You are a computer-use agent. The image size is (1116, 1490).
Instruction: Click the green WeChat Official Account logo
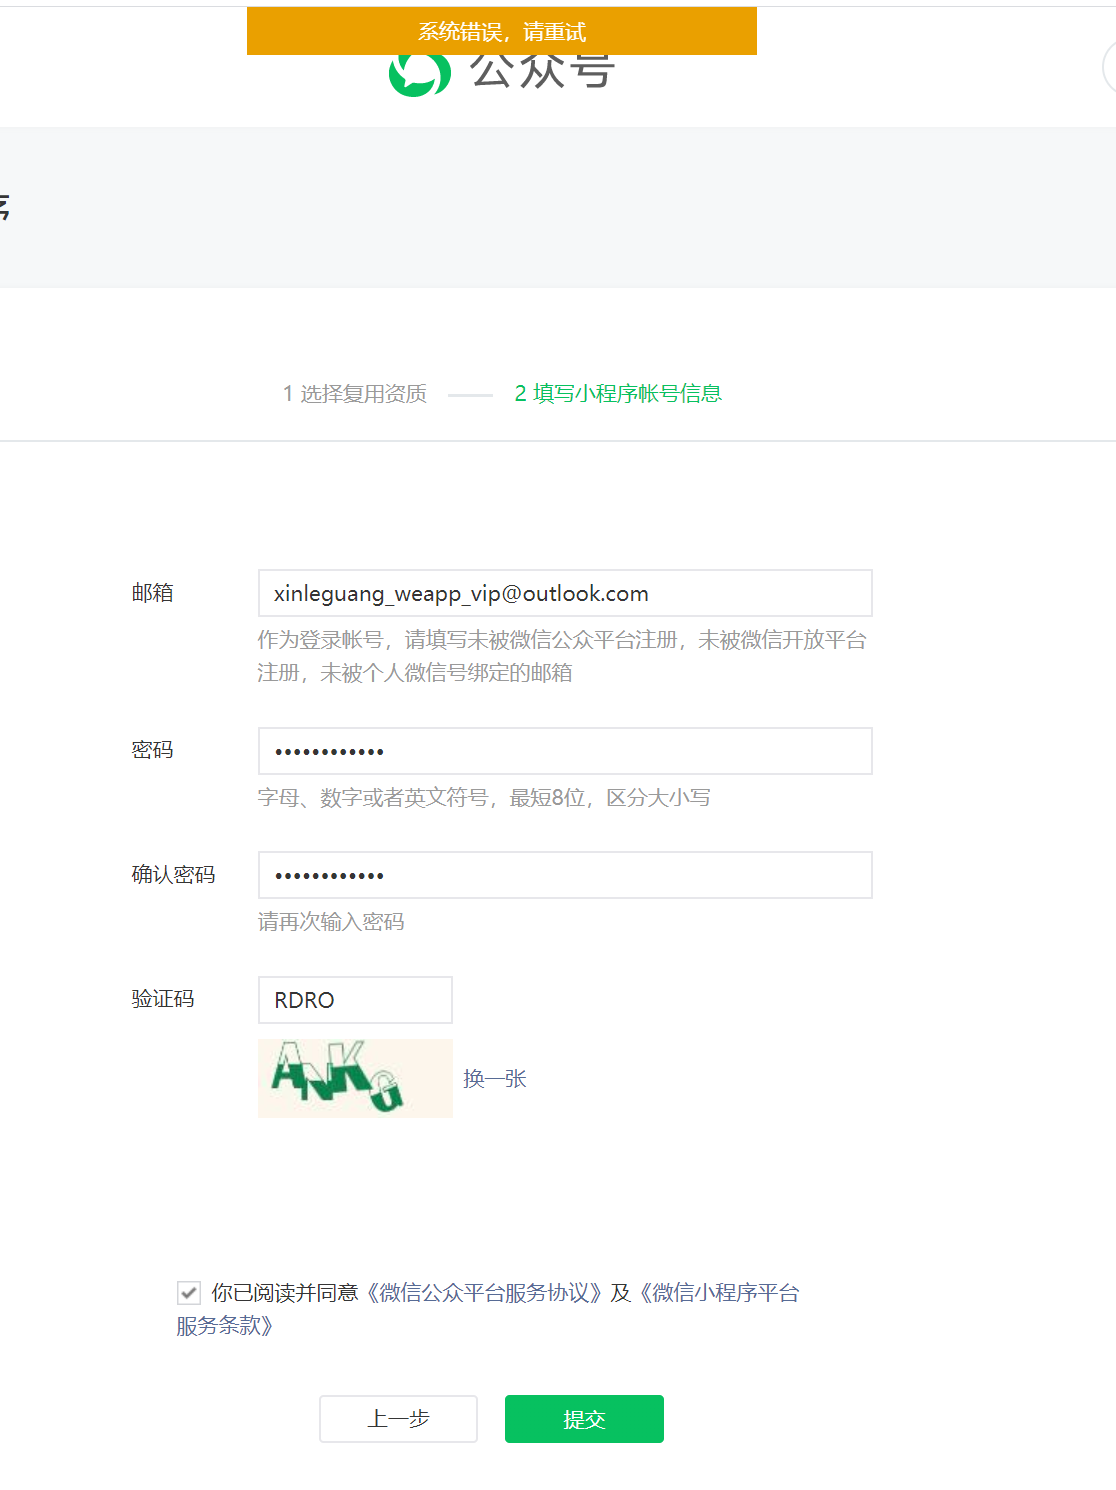tap(420, 75)
